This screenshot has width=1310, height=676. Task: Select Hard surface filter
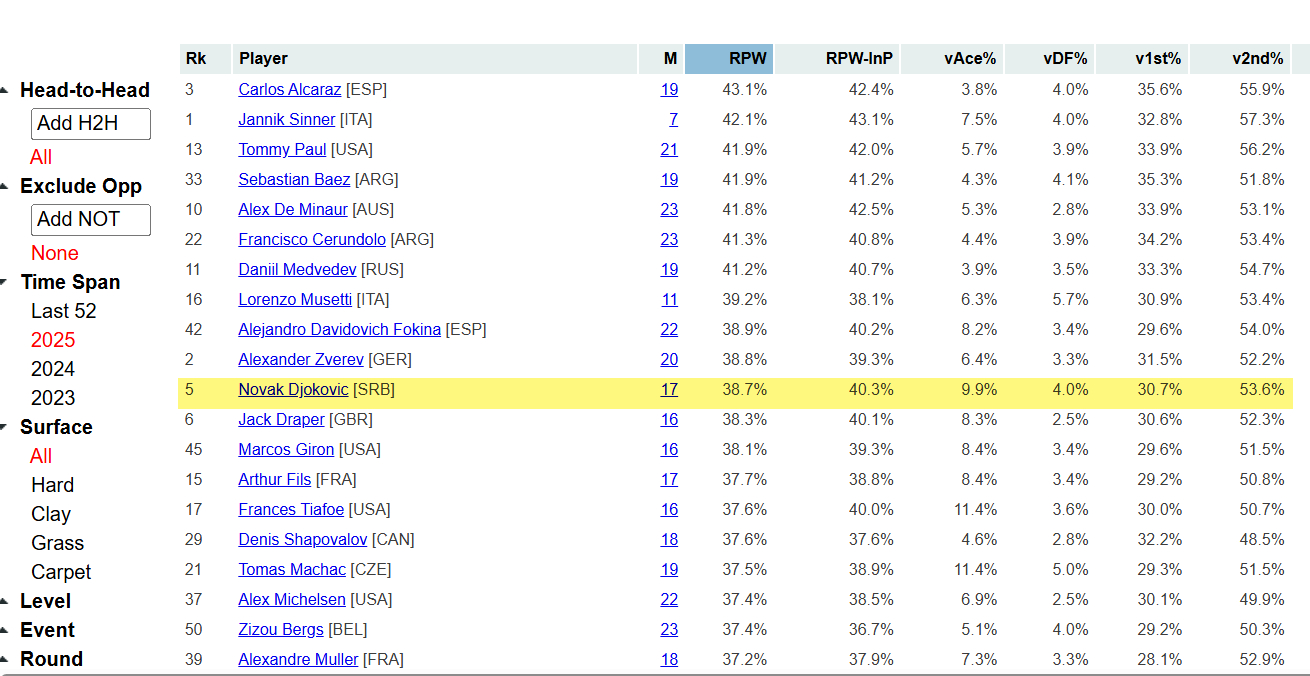52,485
